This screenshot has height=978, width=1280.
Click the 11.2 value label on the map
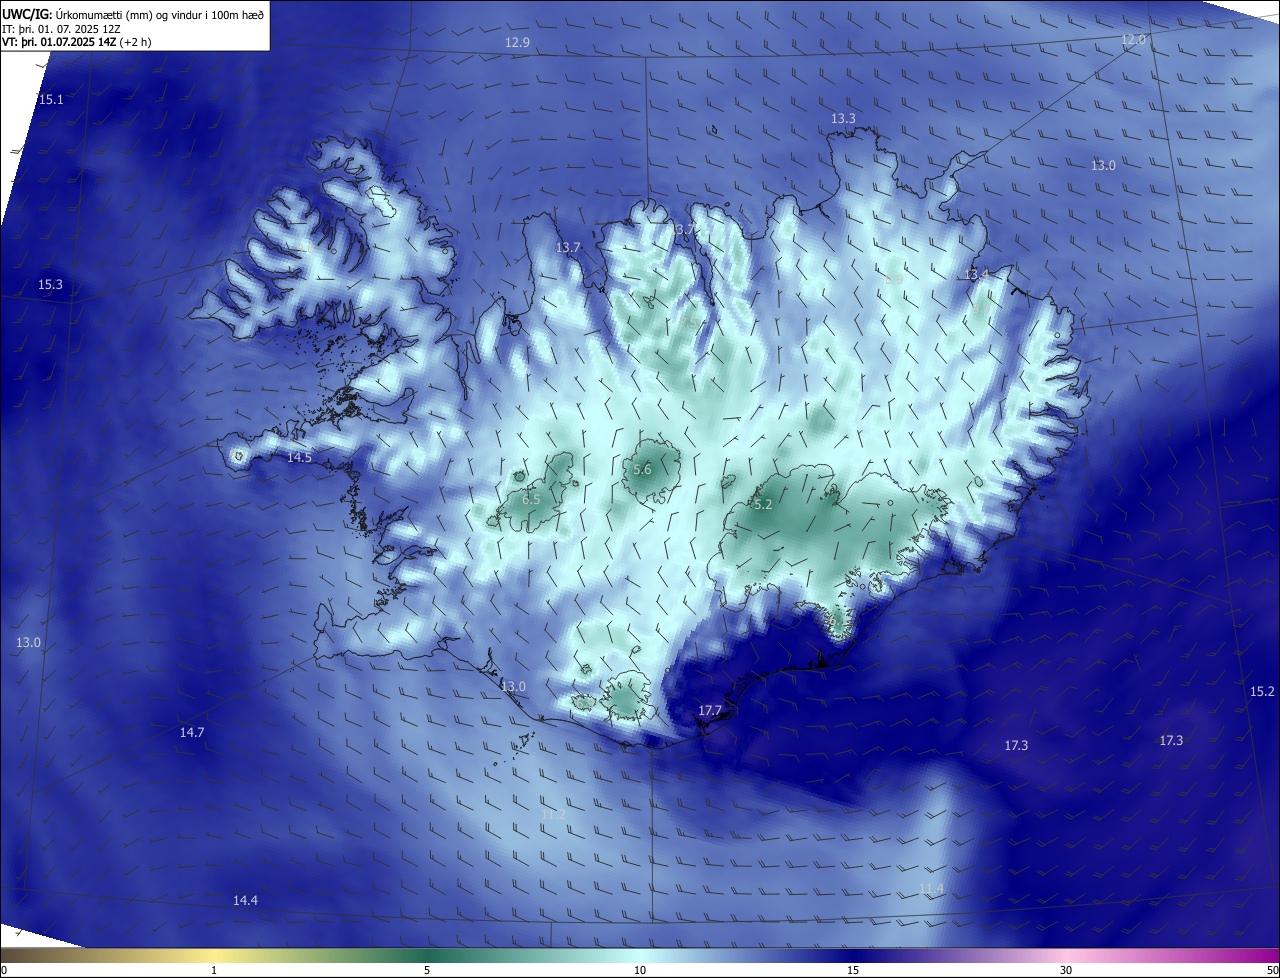pyautogui.click(x=553, y=816)
